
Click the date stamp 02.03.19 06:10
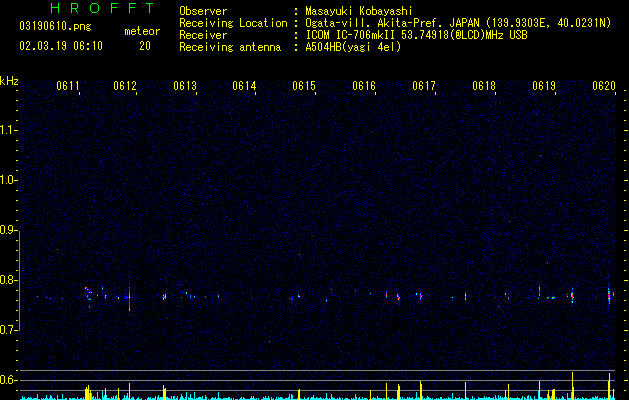click(x=61, y=46)
